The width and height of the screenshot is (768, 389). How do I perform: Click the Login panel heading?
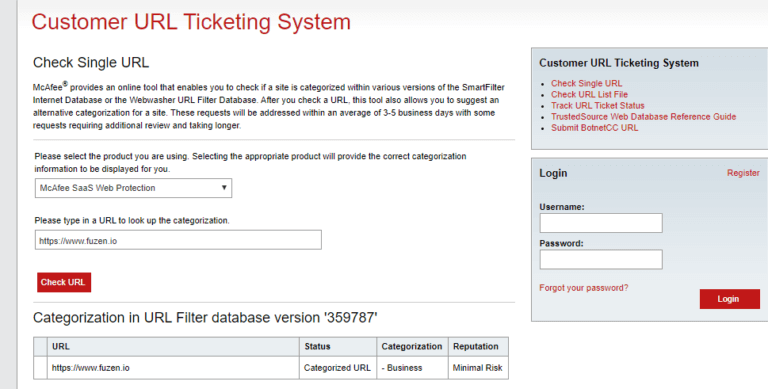(553, 173)
